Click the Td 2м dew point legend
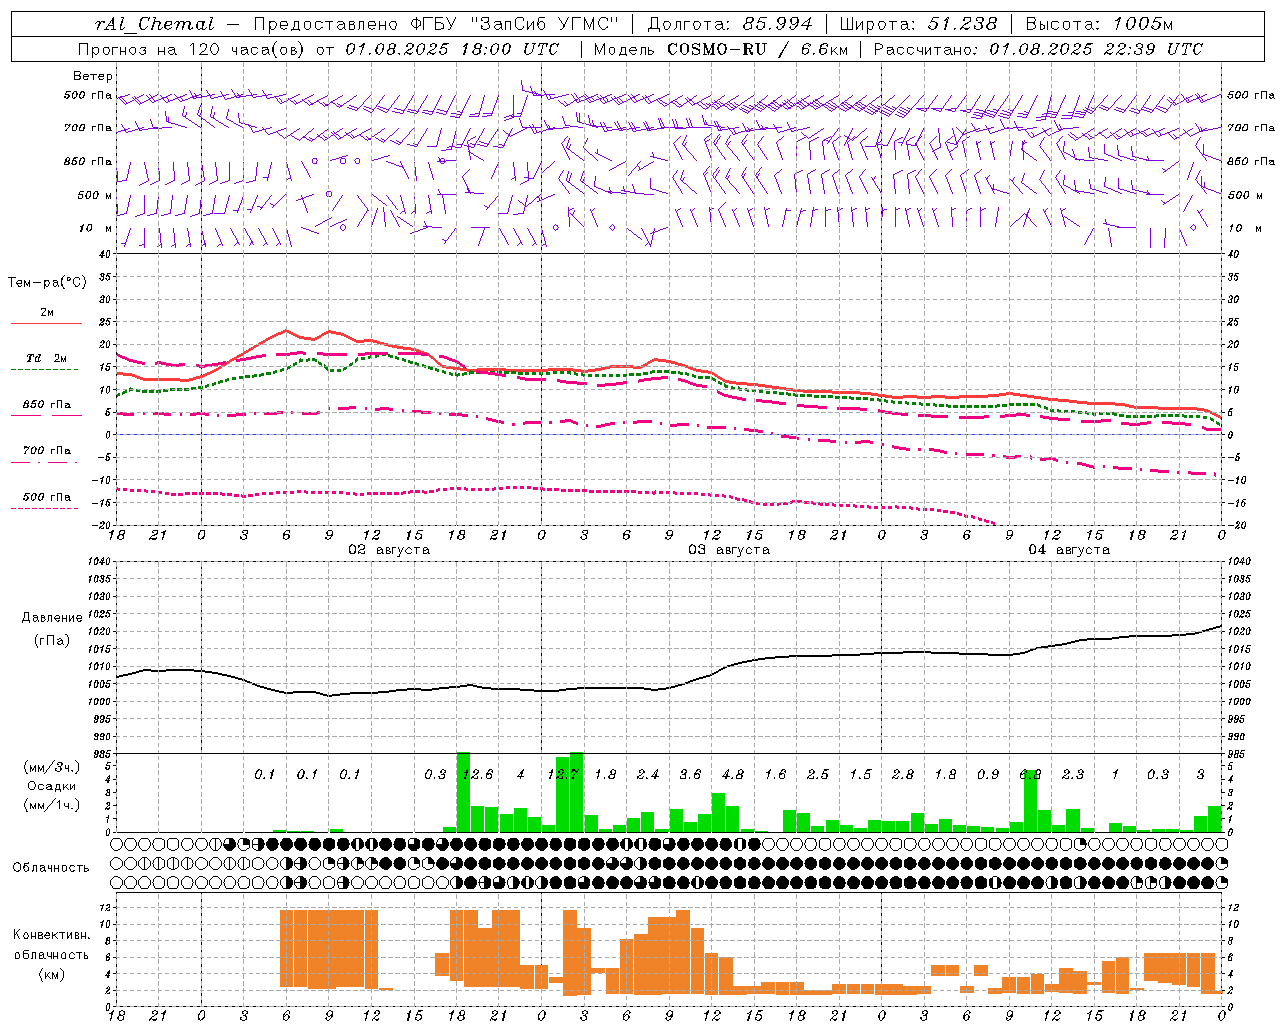Screen dimensions: 1280x1024 [x=47, y=362]
